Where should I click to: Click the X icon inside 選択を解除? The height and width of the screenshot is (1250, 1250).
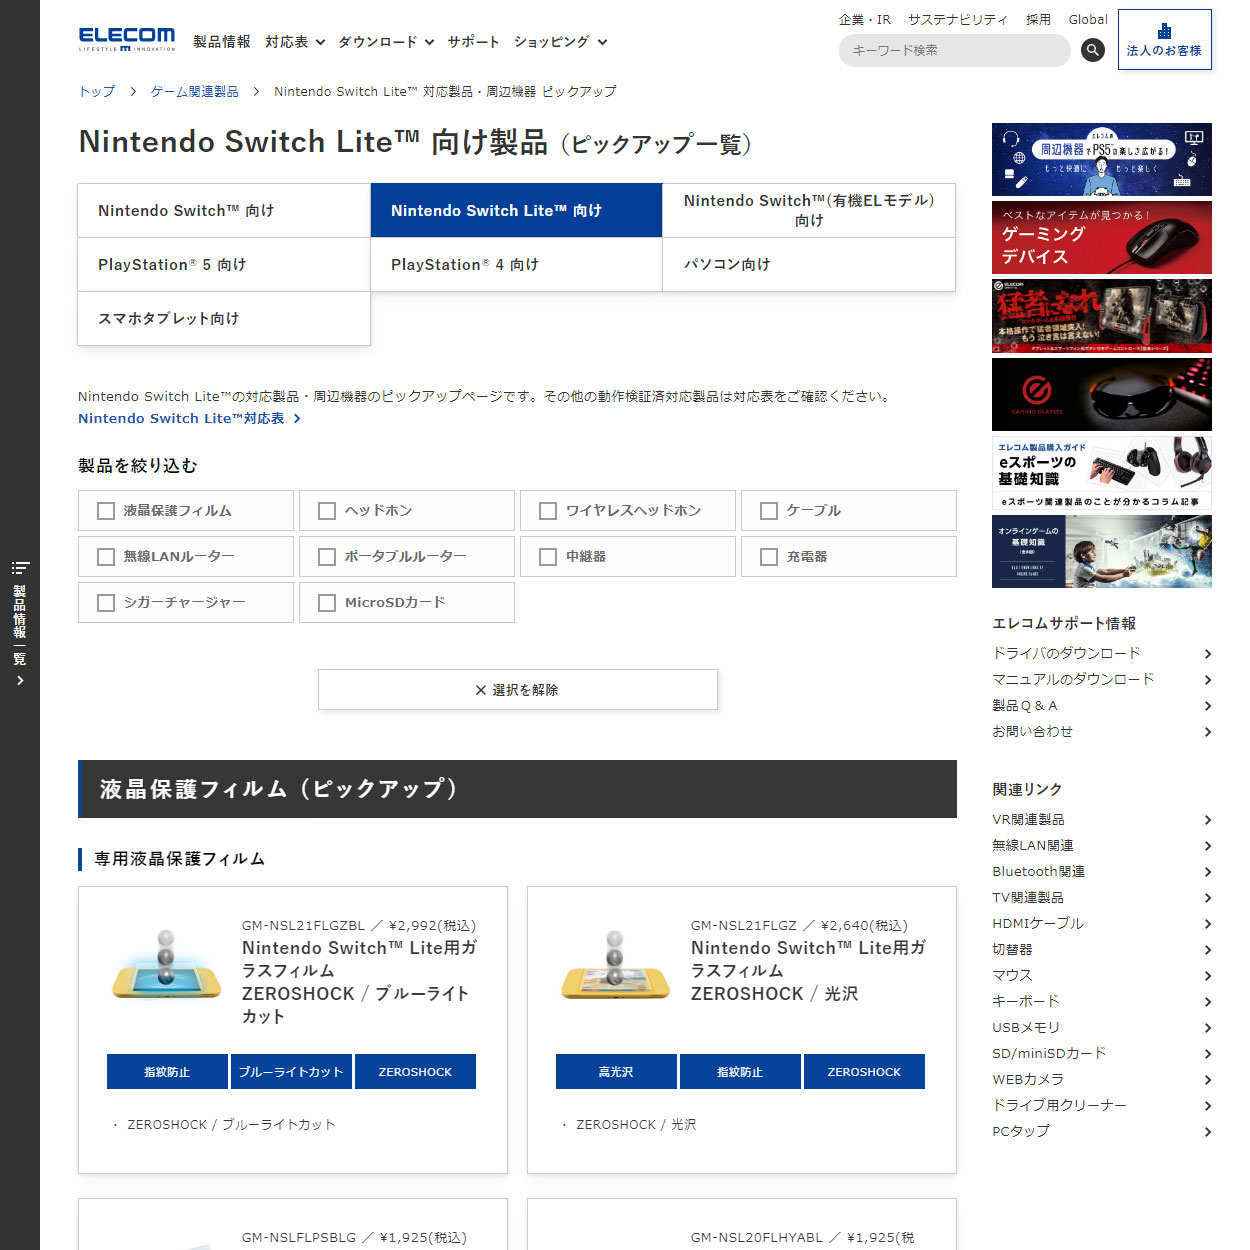[x=479, y=689]
